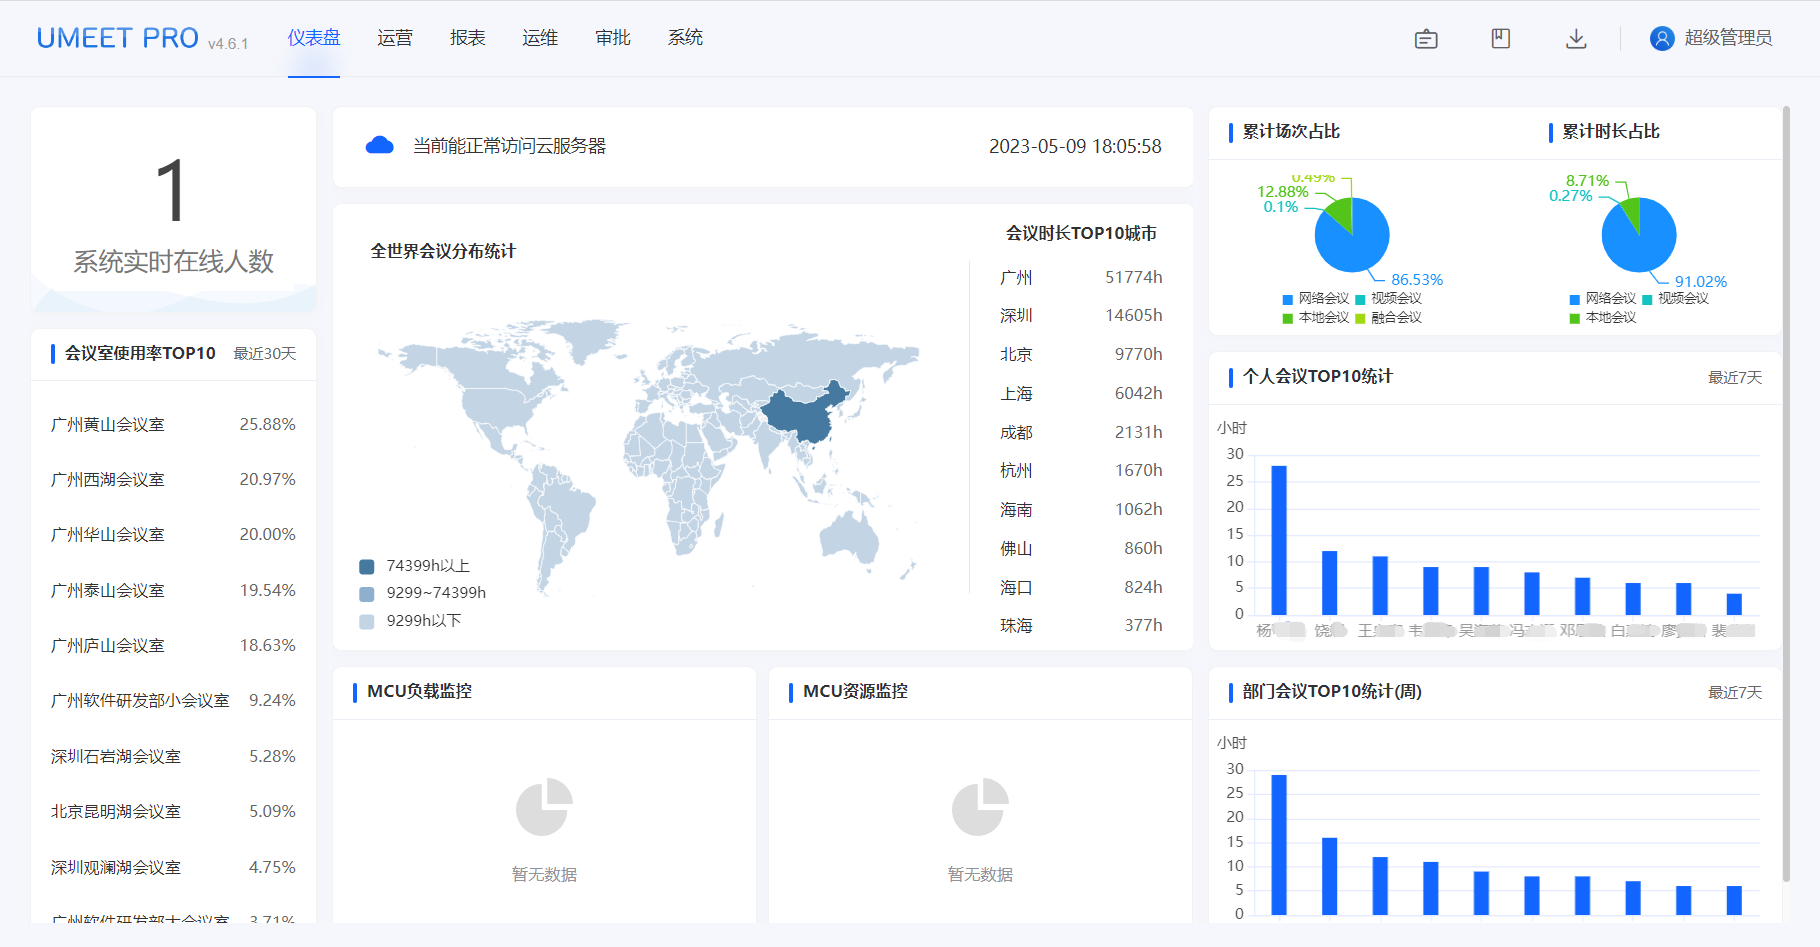Click the blue cloud server status icon
Viewport: 1820px width, 947px height.
point(379,146)
